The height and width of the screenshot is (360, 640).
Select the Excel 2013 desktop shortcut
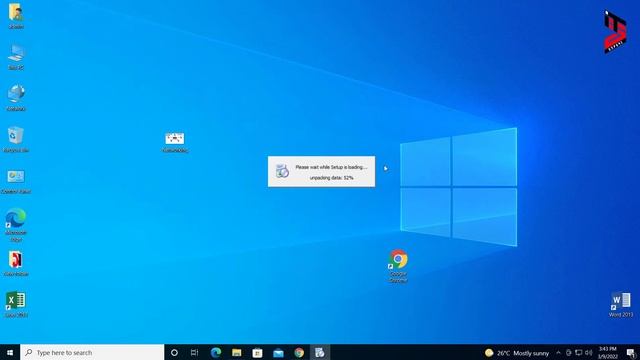coord(16,304)
